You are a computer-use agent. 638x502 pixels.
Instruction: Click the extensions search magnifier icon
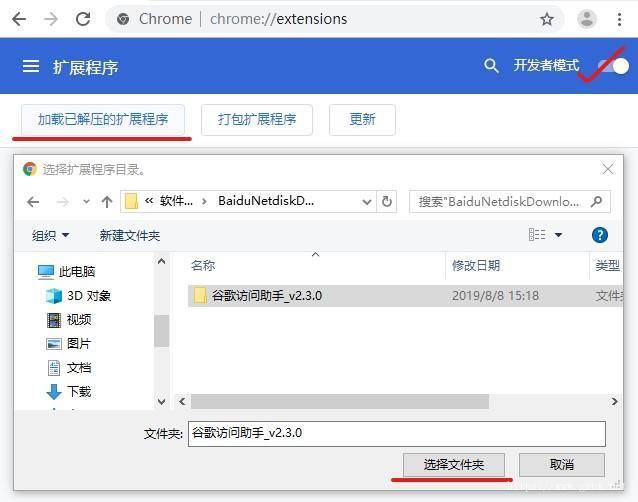pos(491,65)
